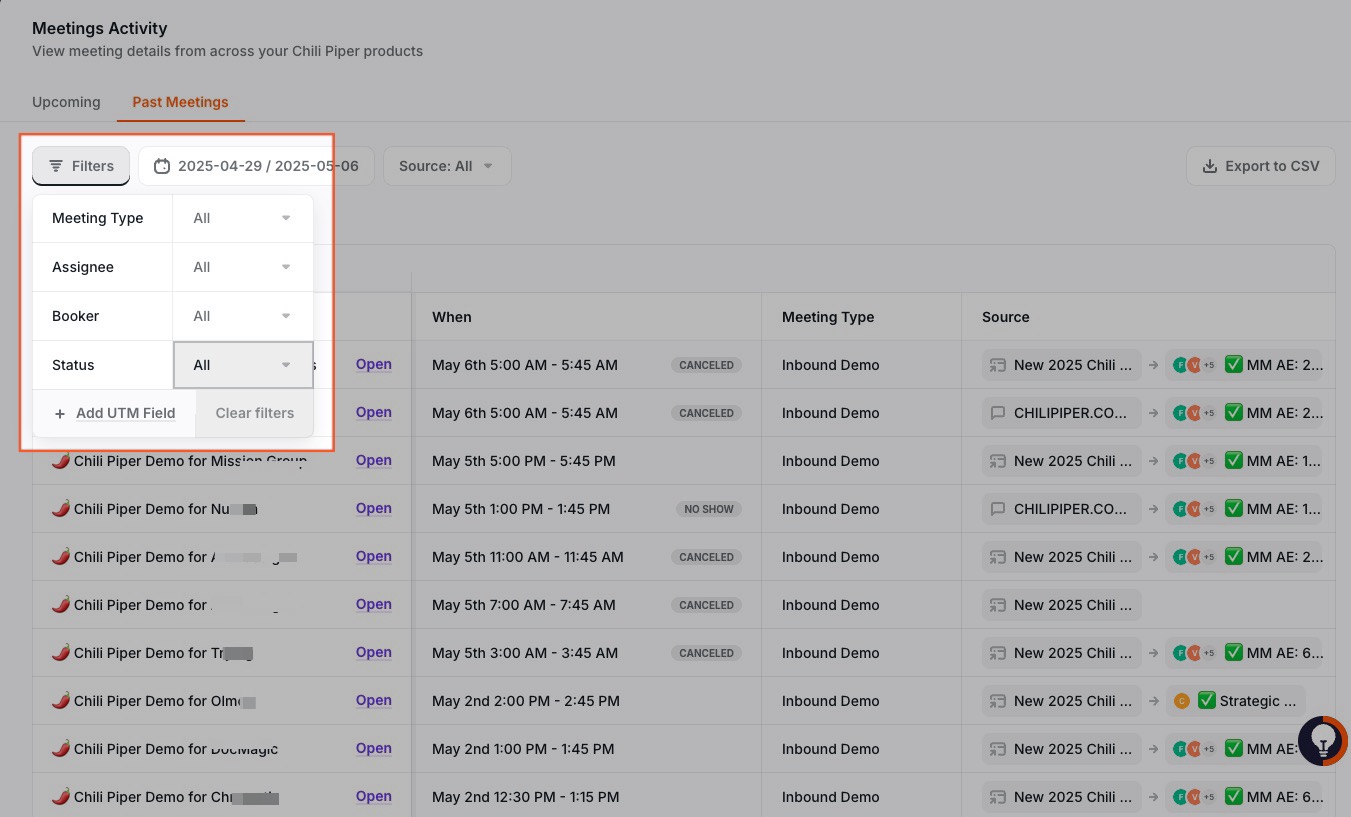This screenshot has width=1351, height=817.
Task: Open the date range picker 2025-04-29 / 2025-05-06
Action: pyautogui.click(x=256, y=166)
